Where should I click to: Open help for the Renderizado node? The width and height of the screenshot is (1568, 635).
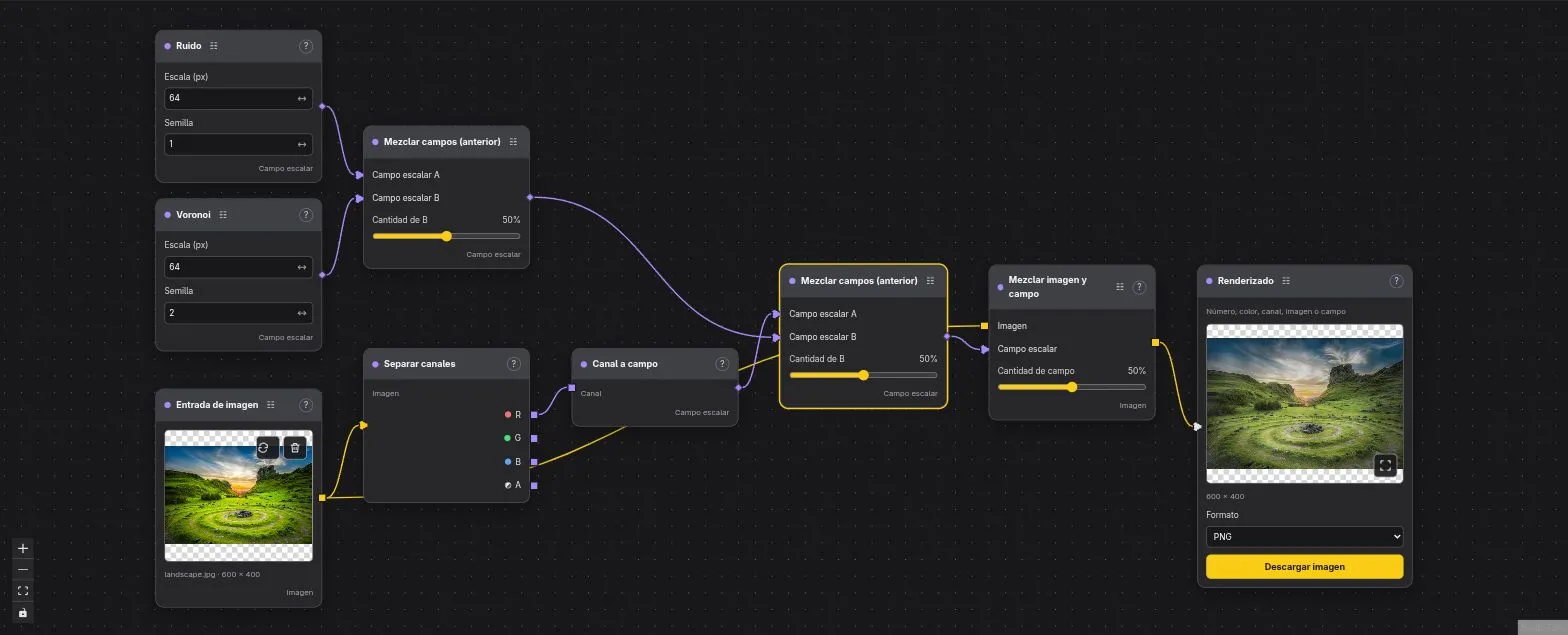[x=1397, y=281]
